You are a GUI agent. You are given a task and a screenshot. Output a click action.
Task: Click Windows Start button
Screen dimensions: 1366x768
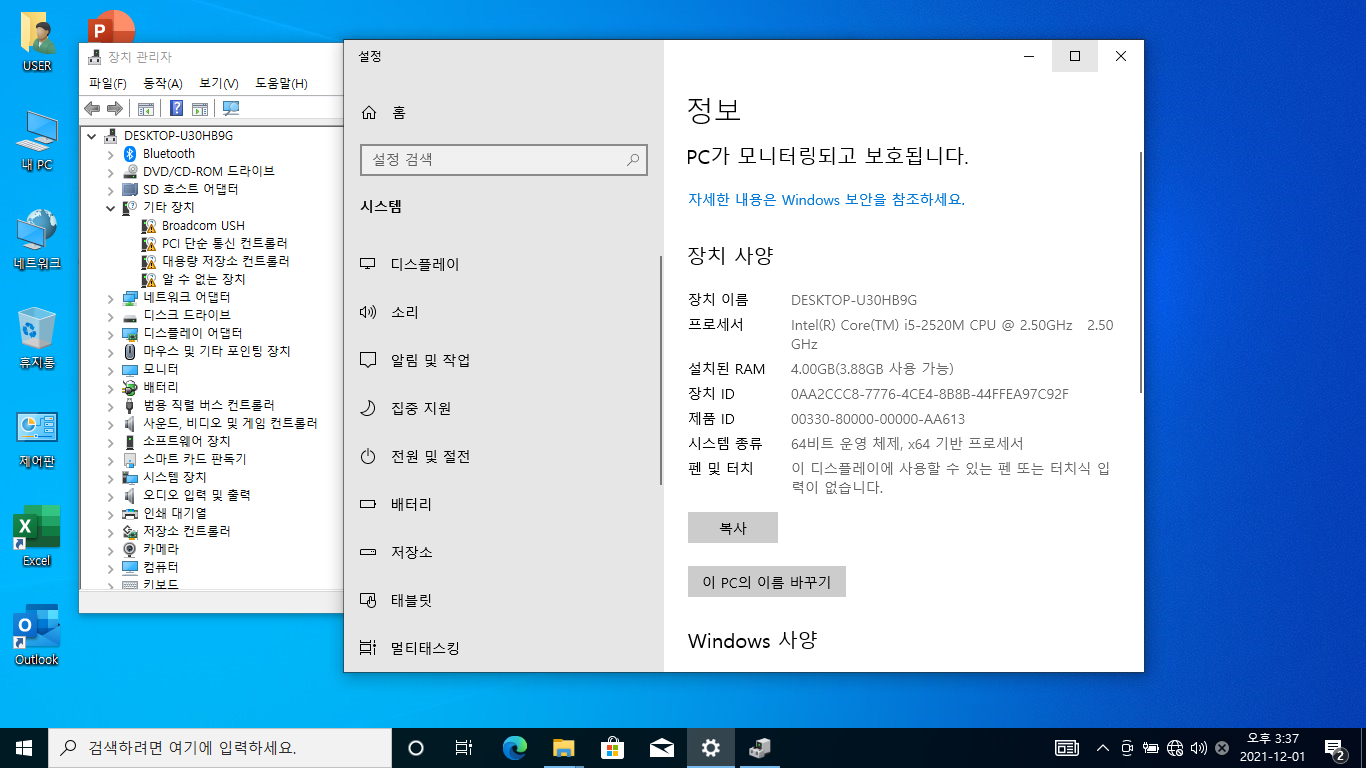24,747
